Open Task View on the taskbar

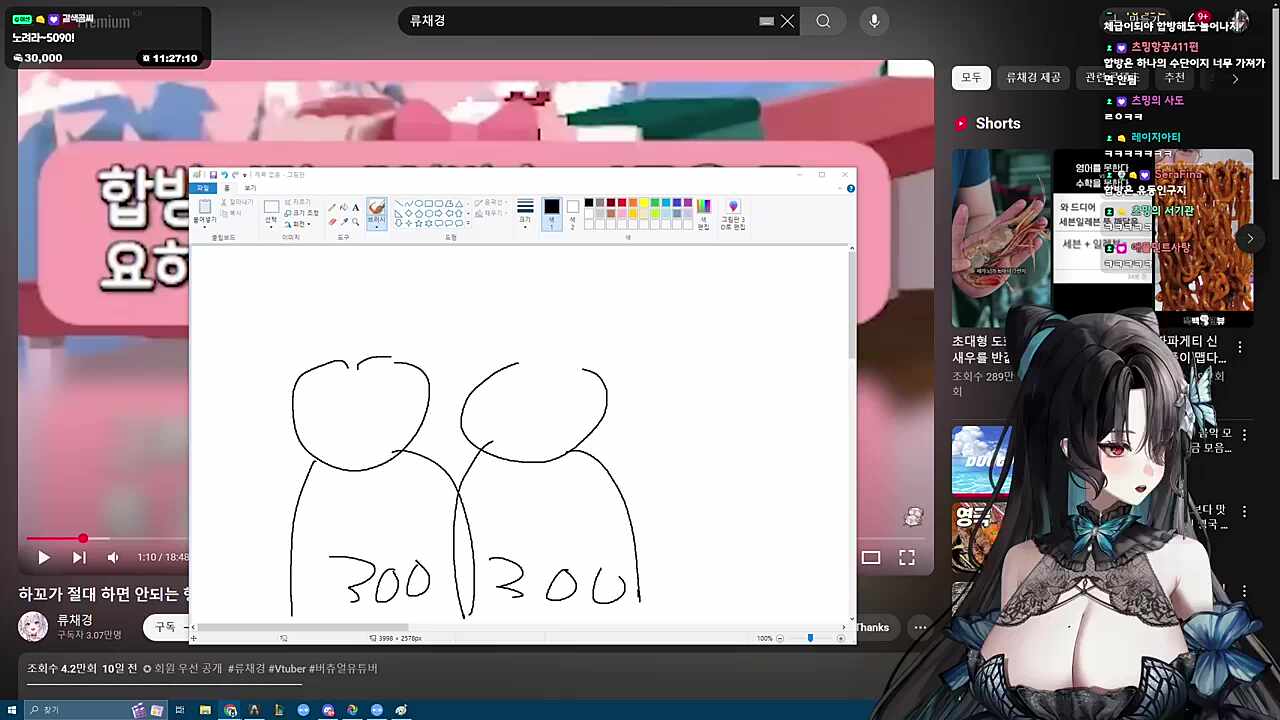click(180, 710)
